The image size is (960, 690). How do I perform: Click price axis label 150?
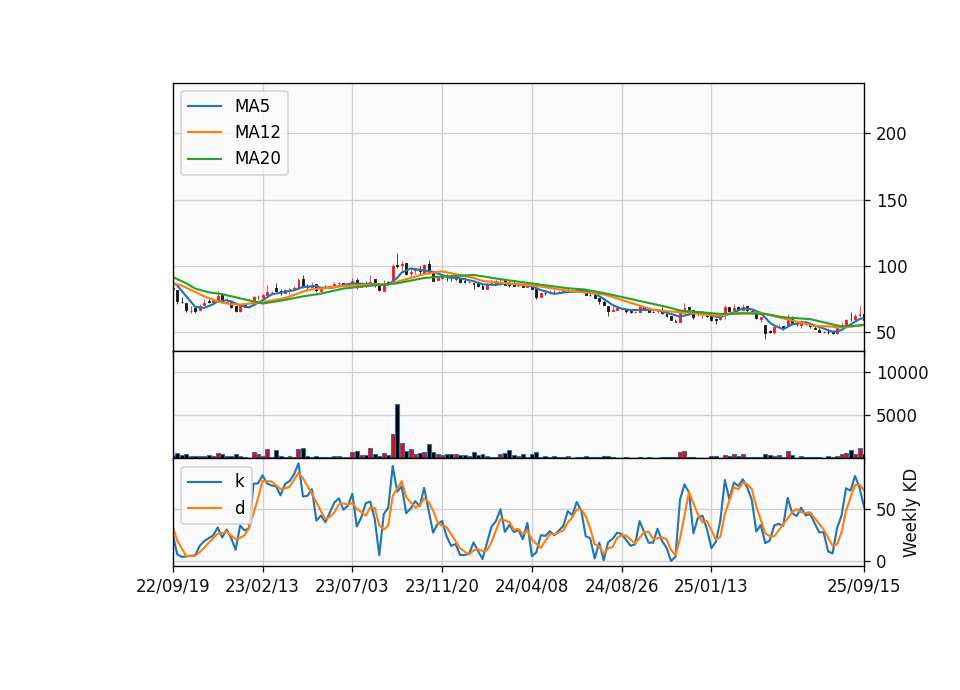tap(891, 201)
